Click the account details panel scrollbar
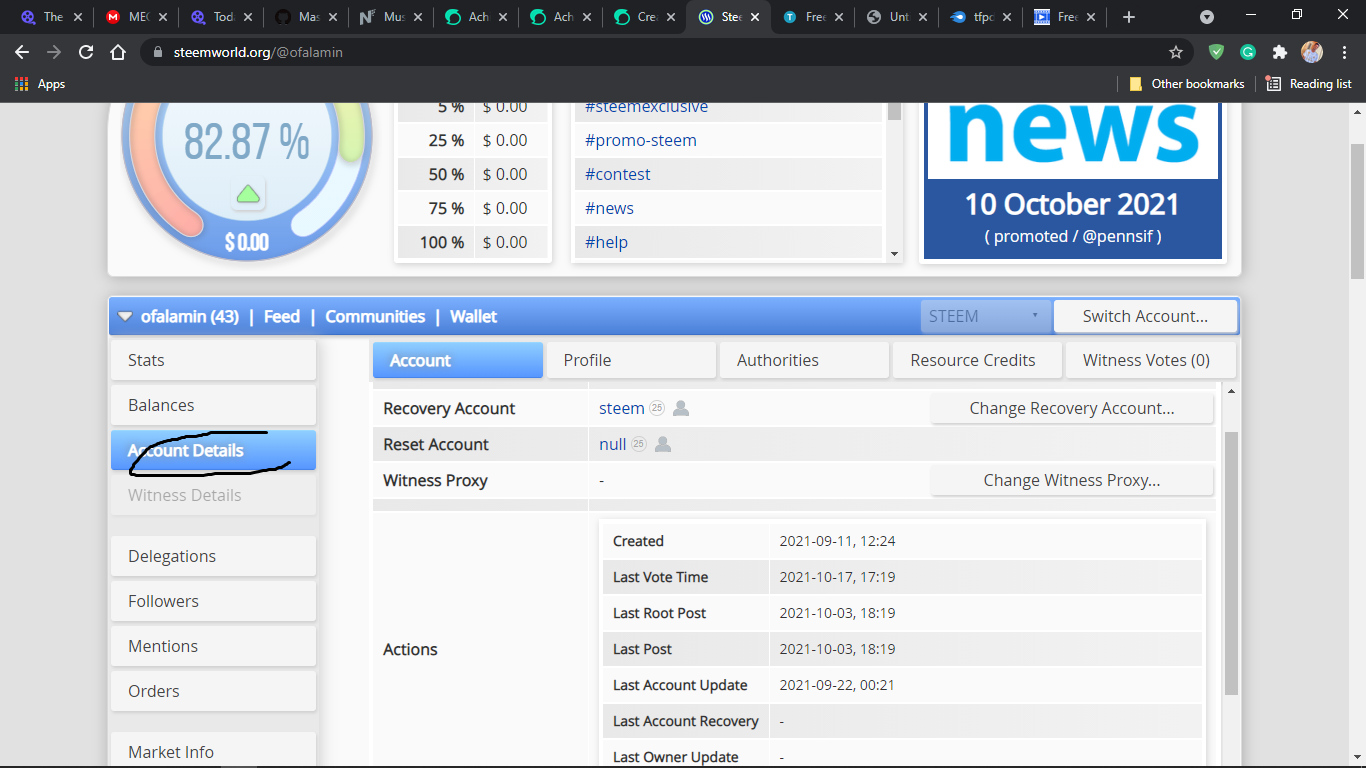The width and height of the screenshot is (1366, 768). coord(1231,565)
